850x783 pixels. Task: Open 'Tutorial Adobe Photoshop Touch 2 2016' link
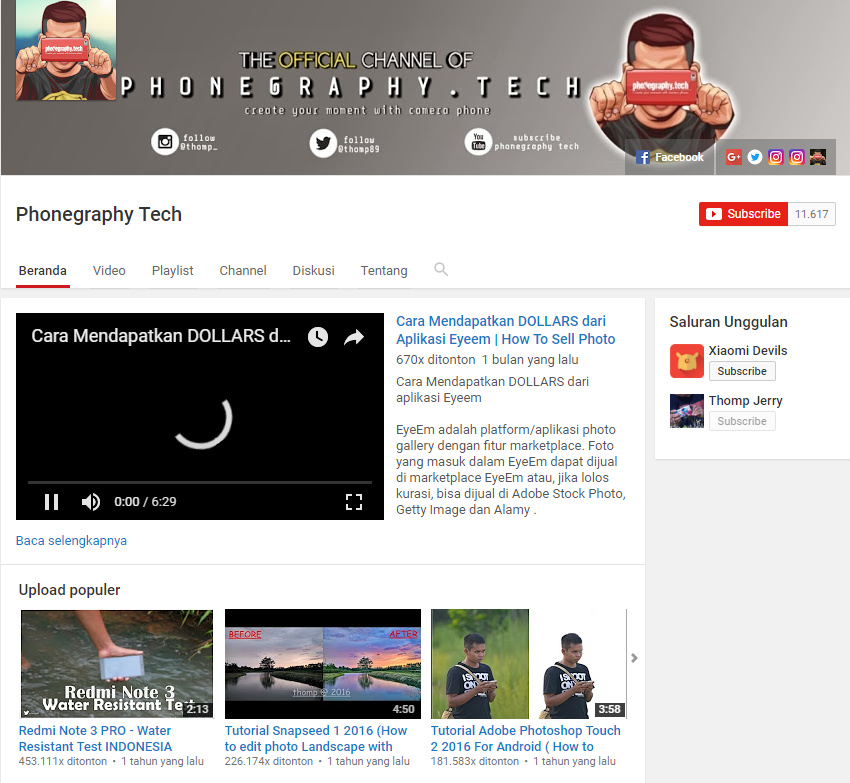[526, 739]
